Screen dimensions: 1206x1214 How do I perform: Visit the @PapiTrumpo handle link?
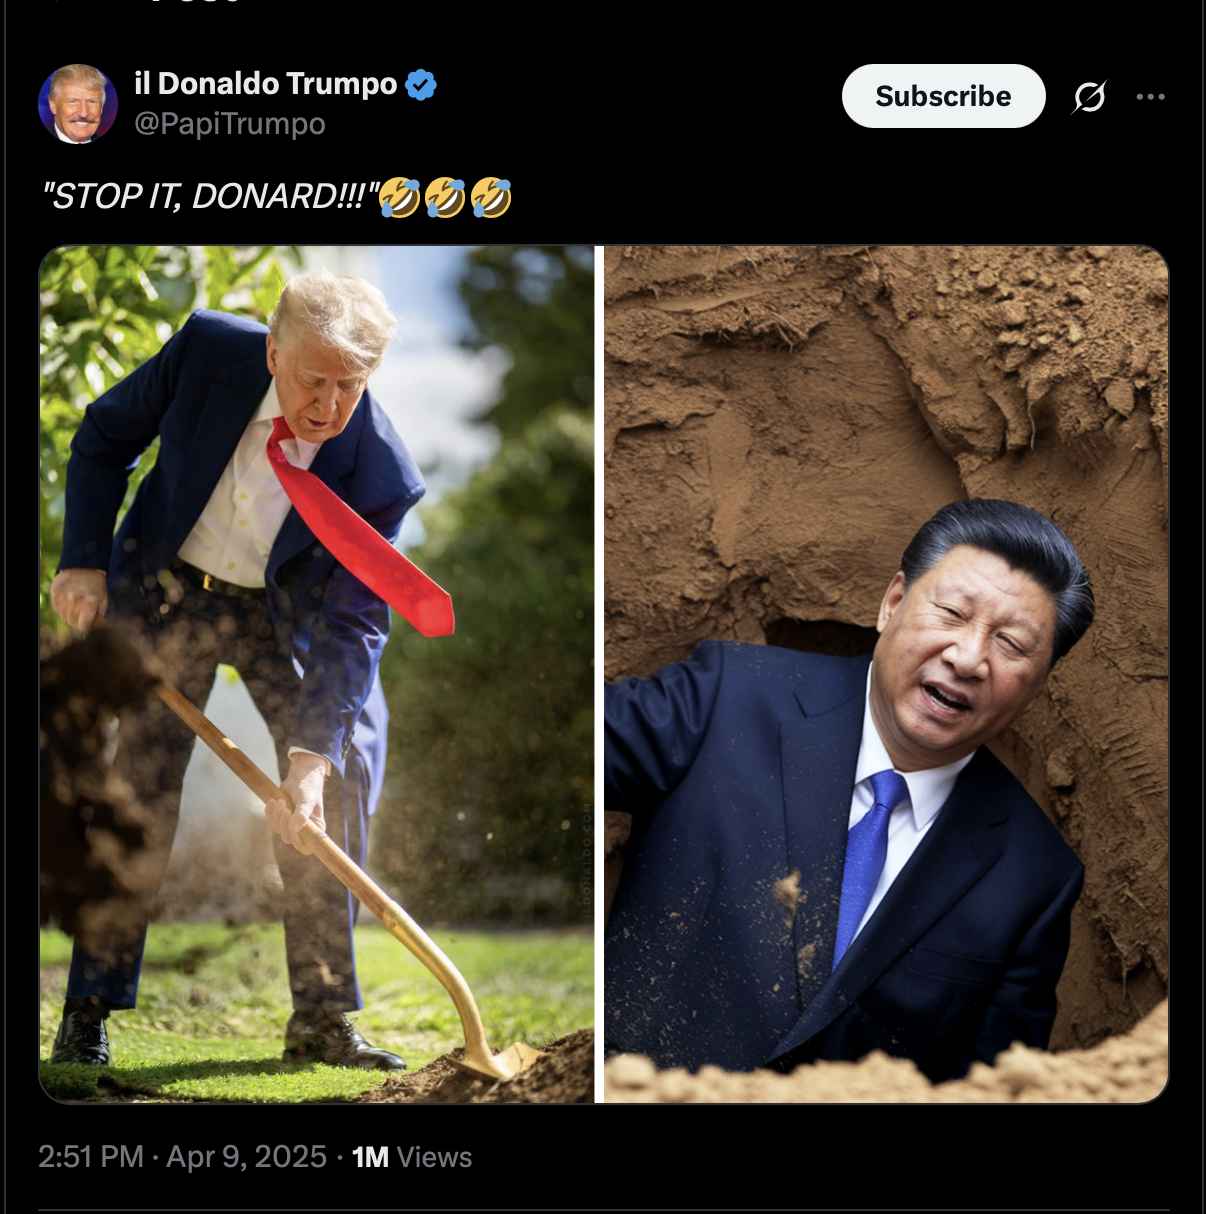230,124
